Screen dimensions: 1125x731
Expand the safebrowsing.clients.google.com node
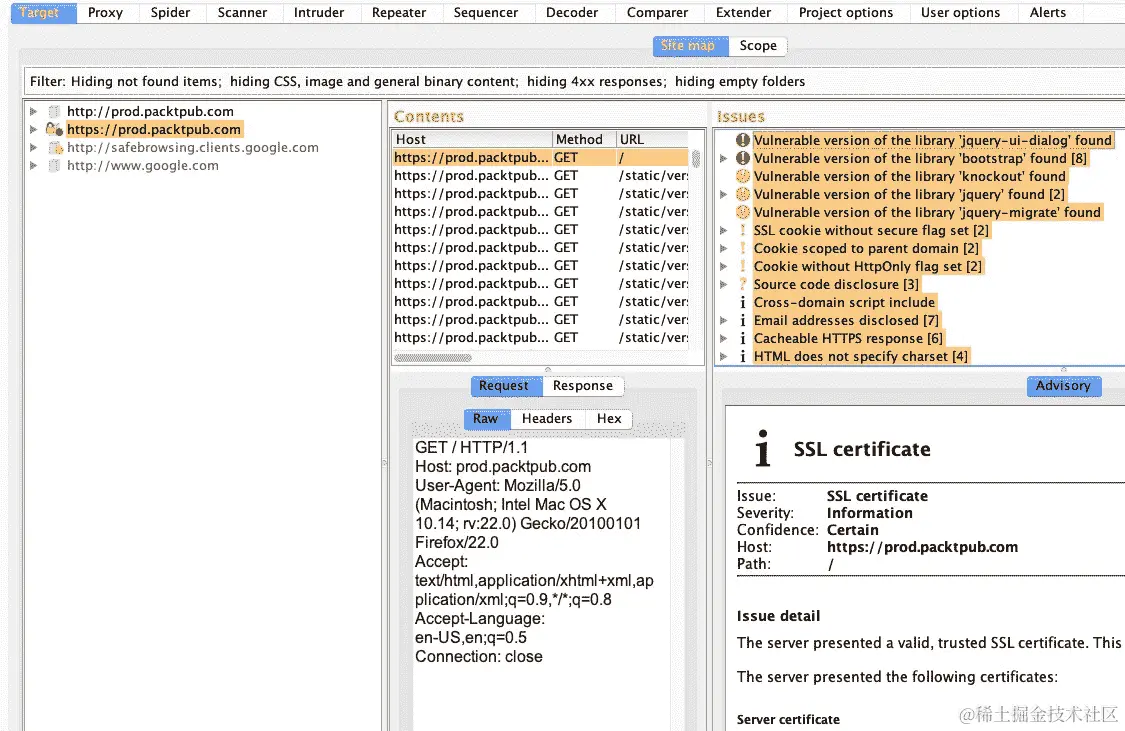[33, 147]
